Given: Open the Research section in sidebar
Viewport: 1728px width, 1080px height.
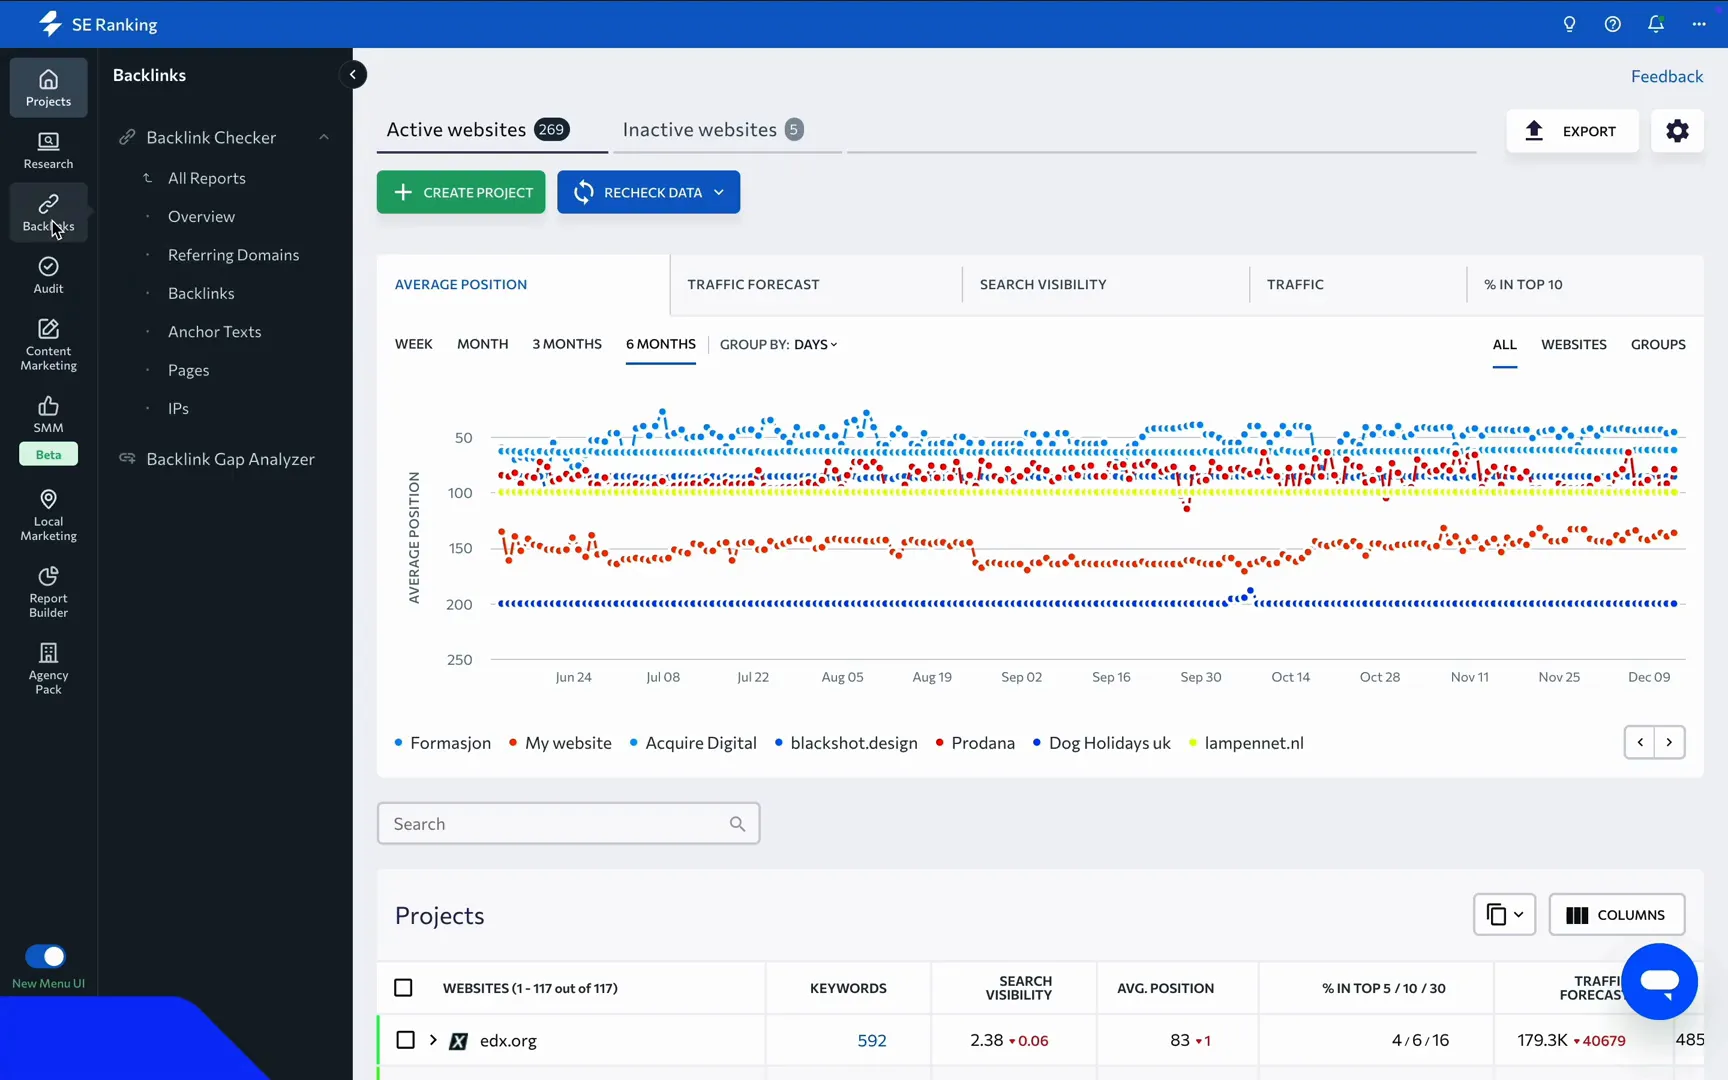Looking at the screenshot, I should (x=48, y=150).
